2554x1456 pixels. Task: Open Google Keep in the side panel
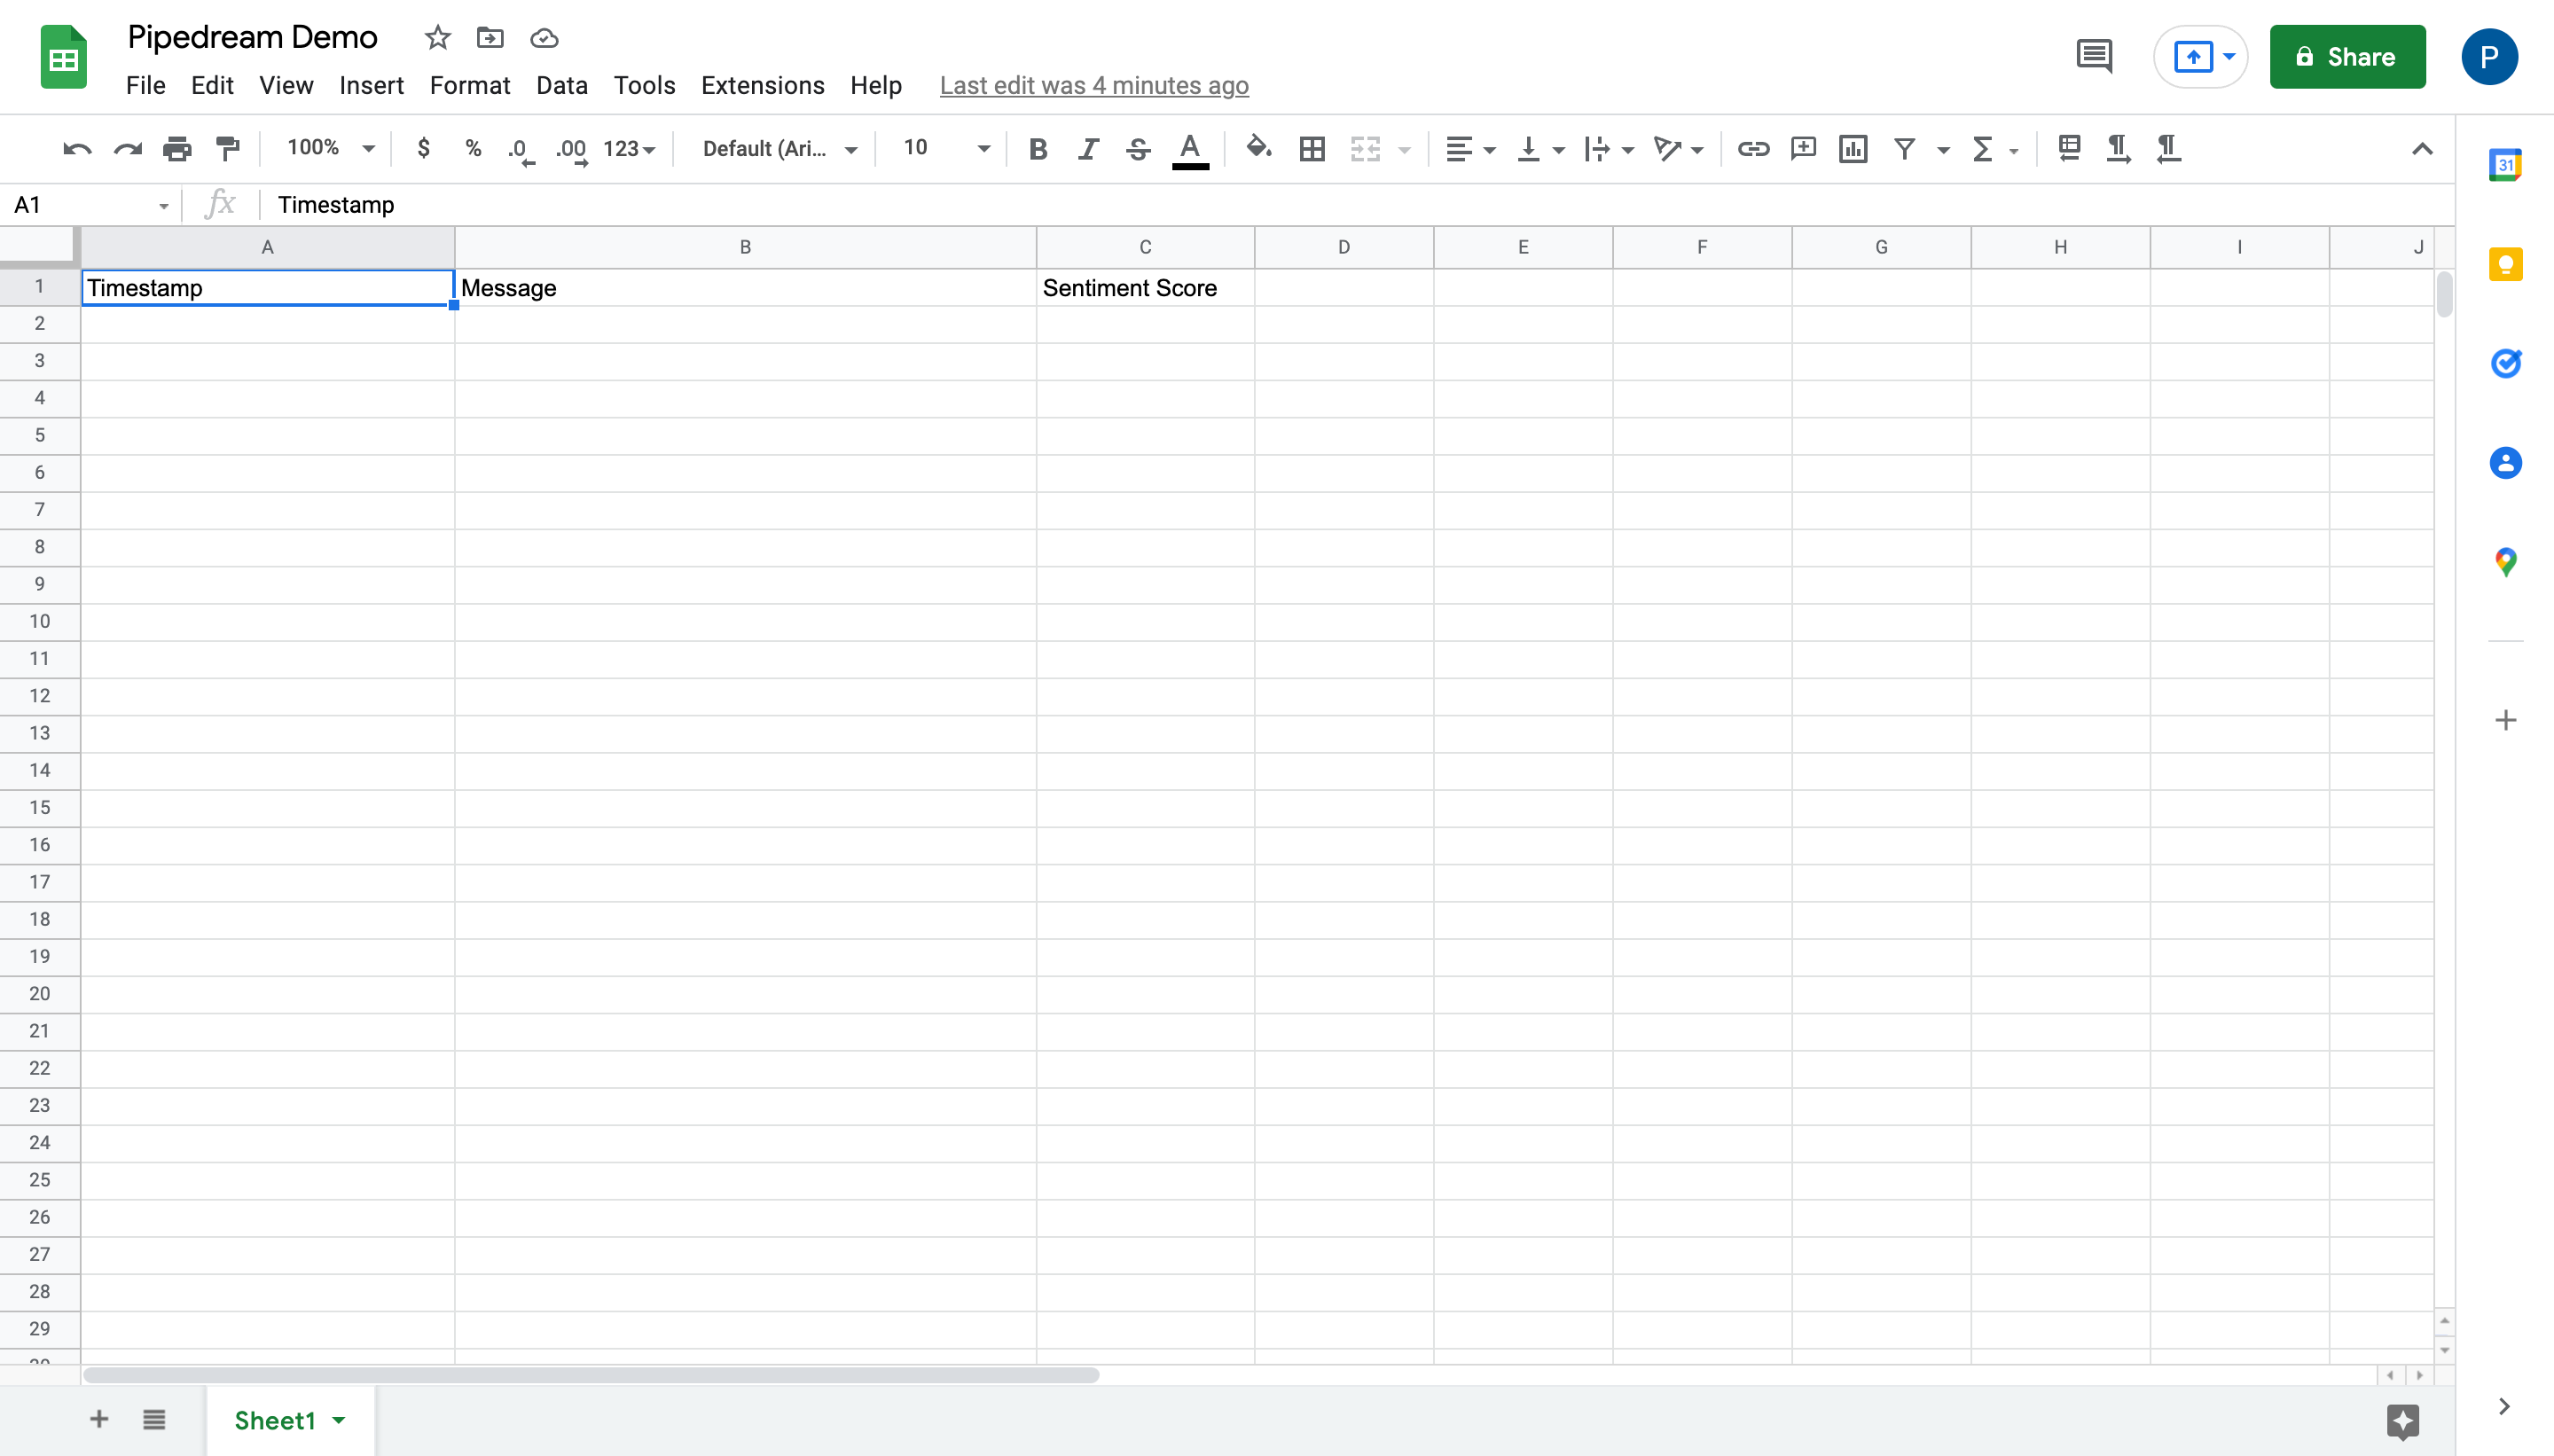pyautogui.click(x=2505, y=265)
